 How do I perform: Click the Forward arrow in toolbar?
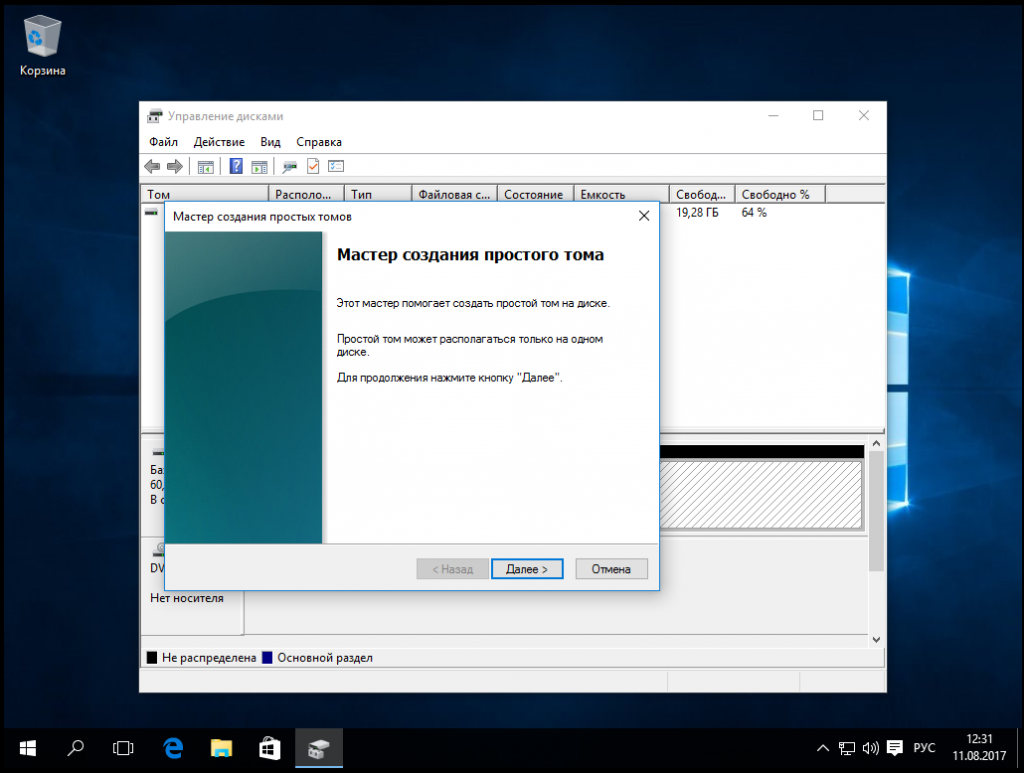(x=174, y=166)
